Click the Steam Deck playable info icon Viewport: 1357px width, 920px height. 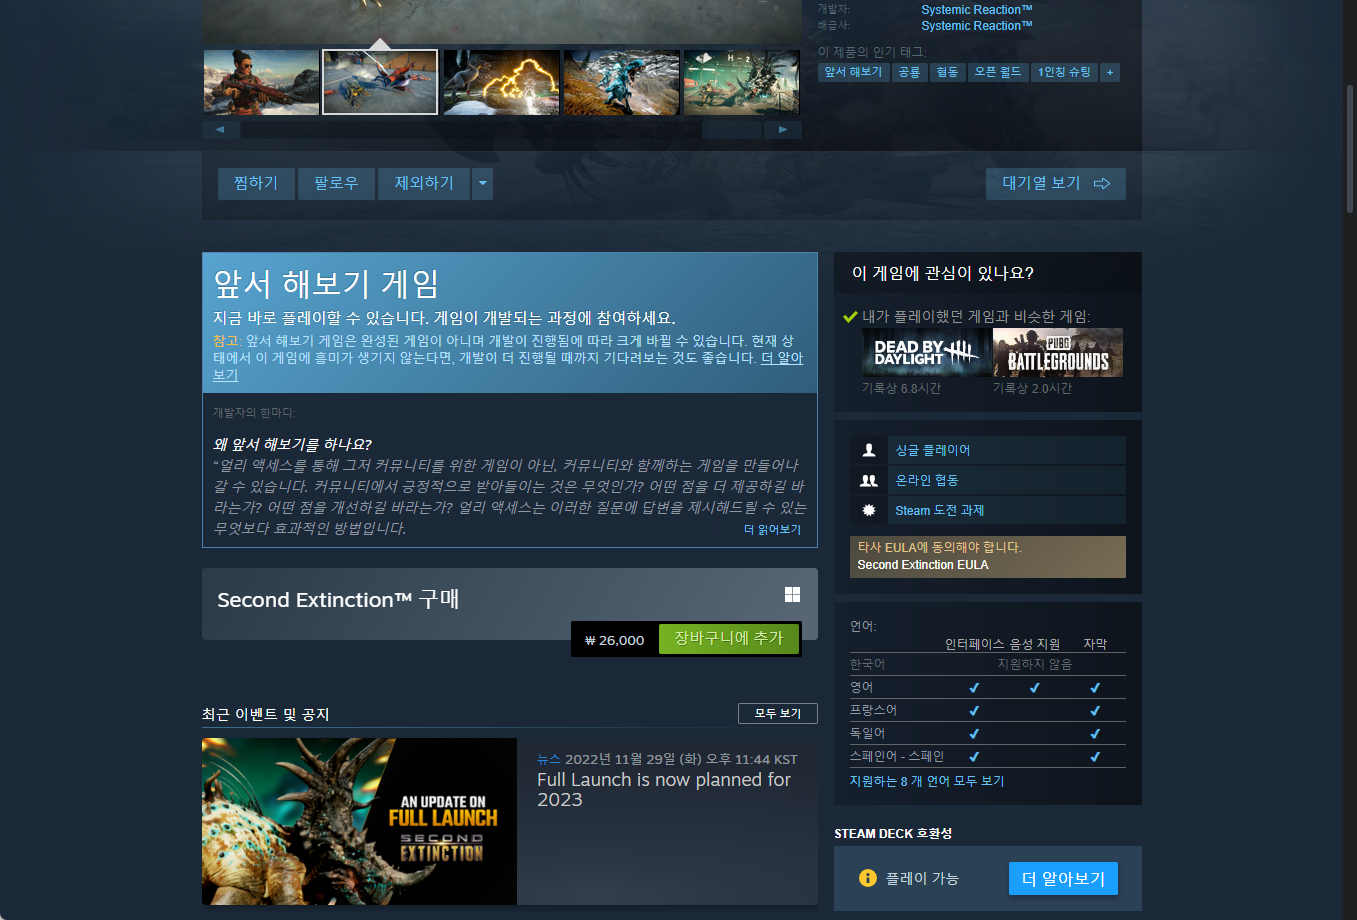coord(868,878)
